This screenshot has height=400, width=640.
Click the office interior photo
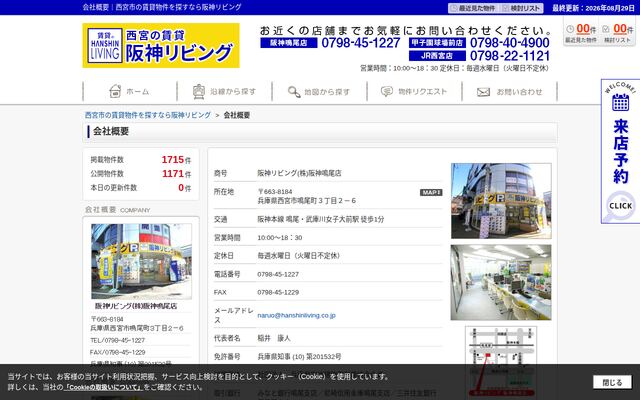(x=501, y=282)
